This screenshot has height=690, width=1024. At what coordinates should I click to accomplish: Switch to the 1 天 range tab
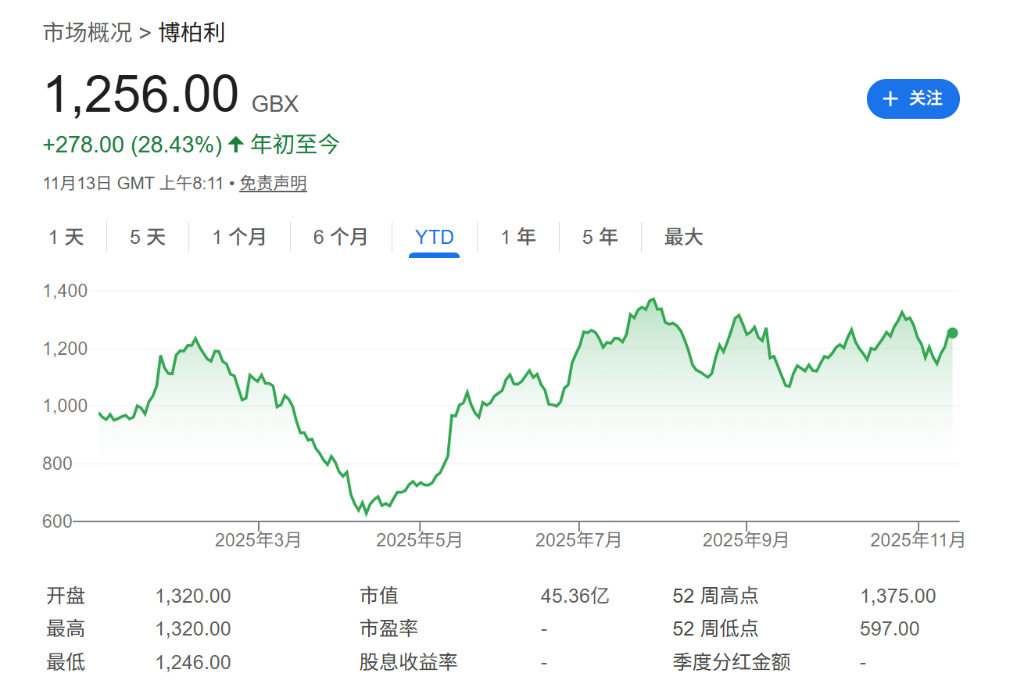pyautogui.click(x=67, y=237)
